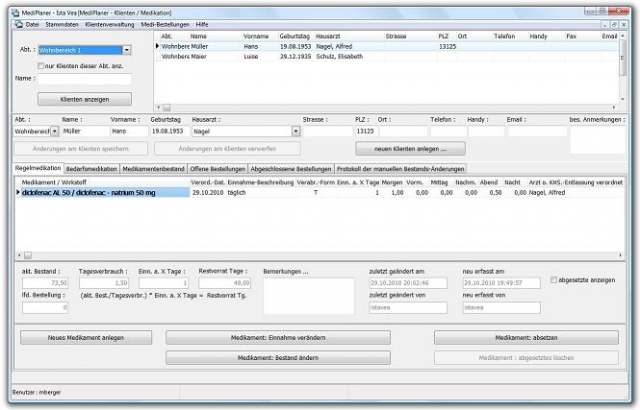Click the PLZ field containing 13125
Viewport: 640px width, 410px height.
pyautogui.click(x=365, y=131)
